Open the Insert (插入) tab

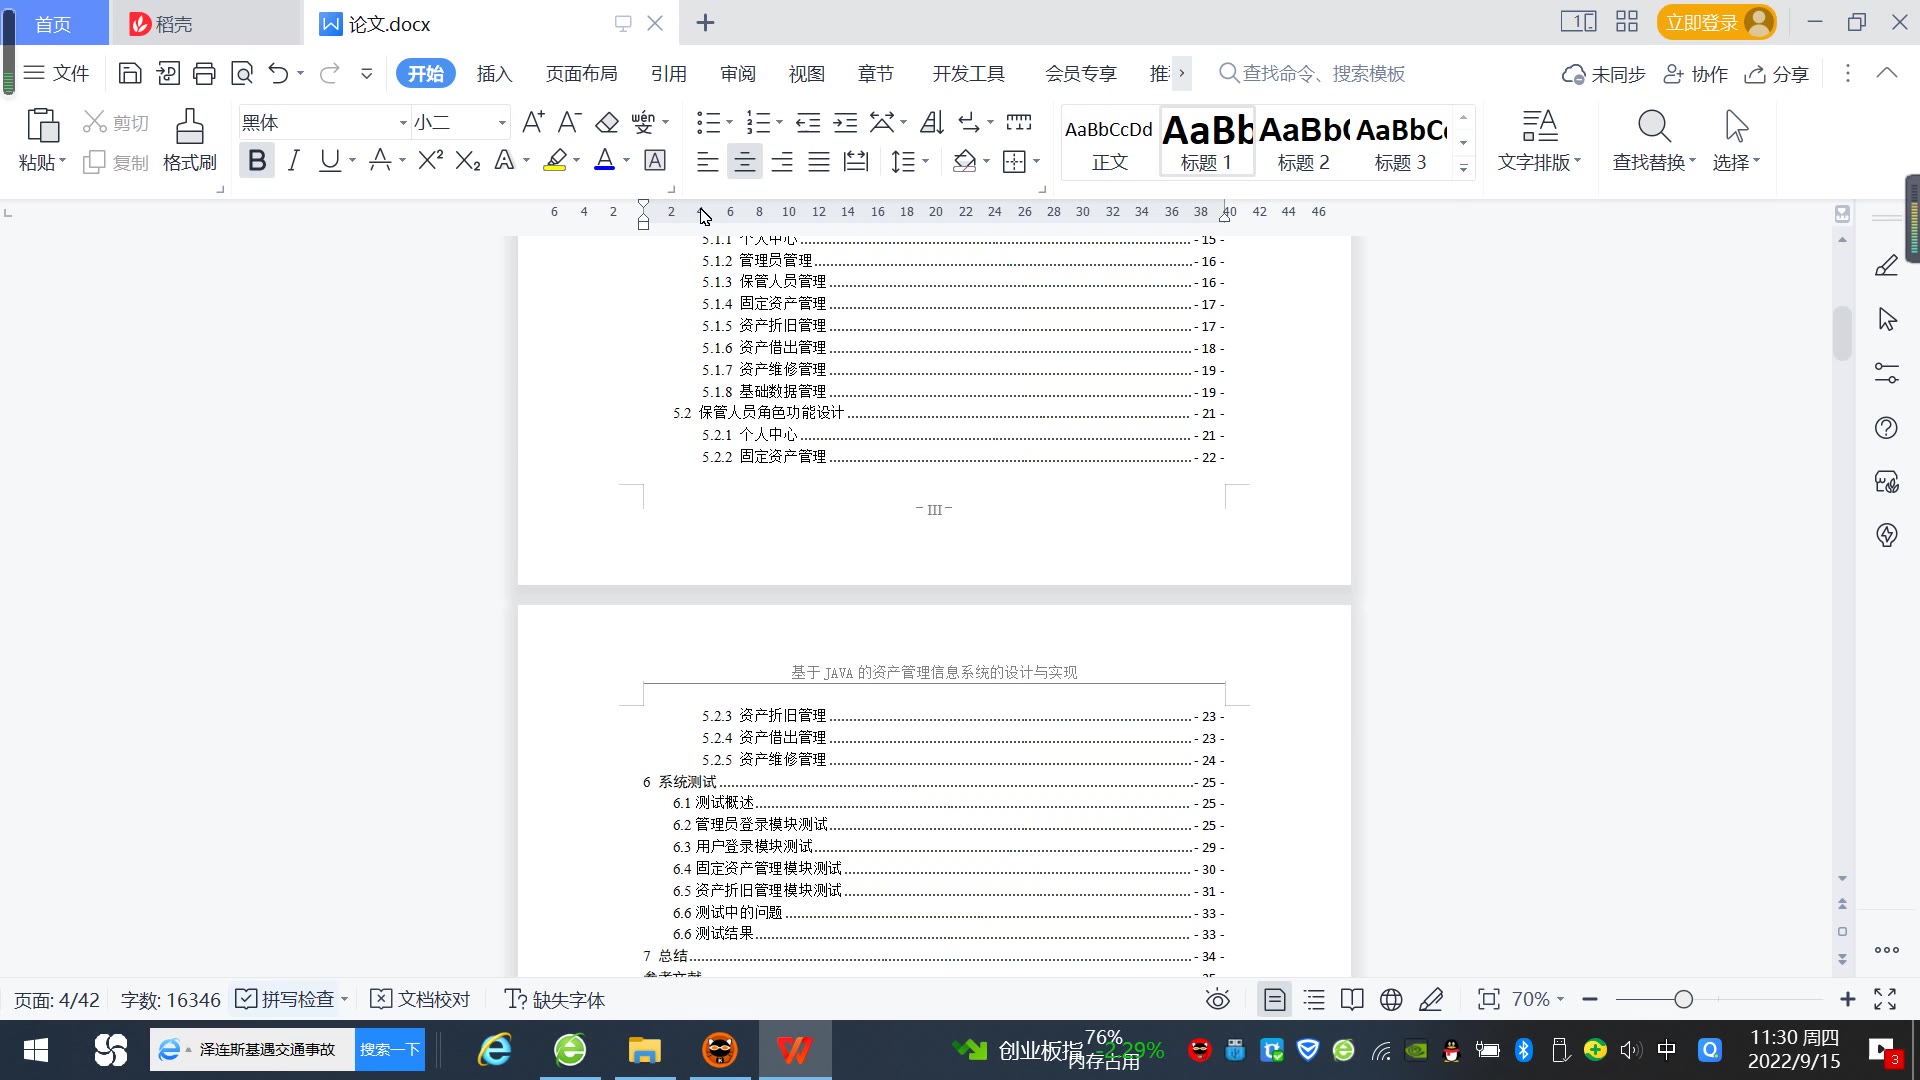tap(494, 73)
